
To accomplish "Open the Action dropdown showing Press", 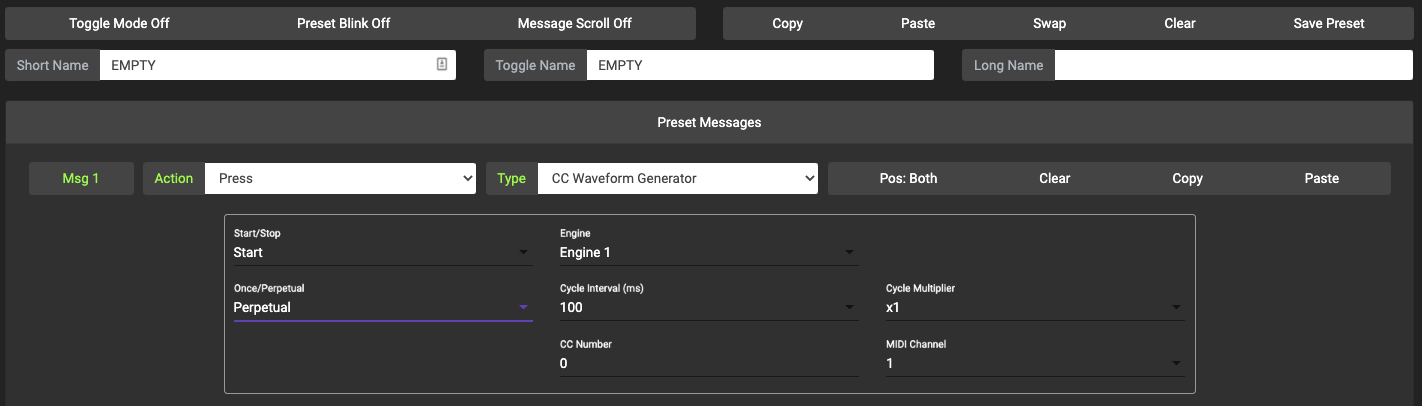I will point(340,178).
